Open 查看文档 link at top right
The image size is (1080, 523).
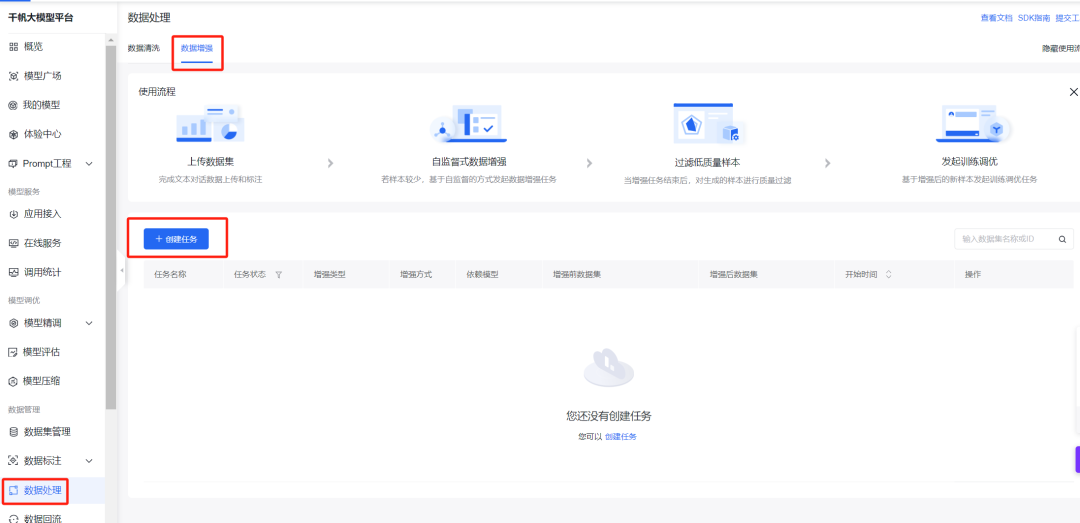[997, 18]
